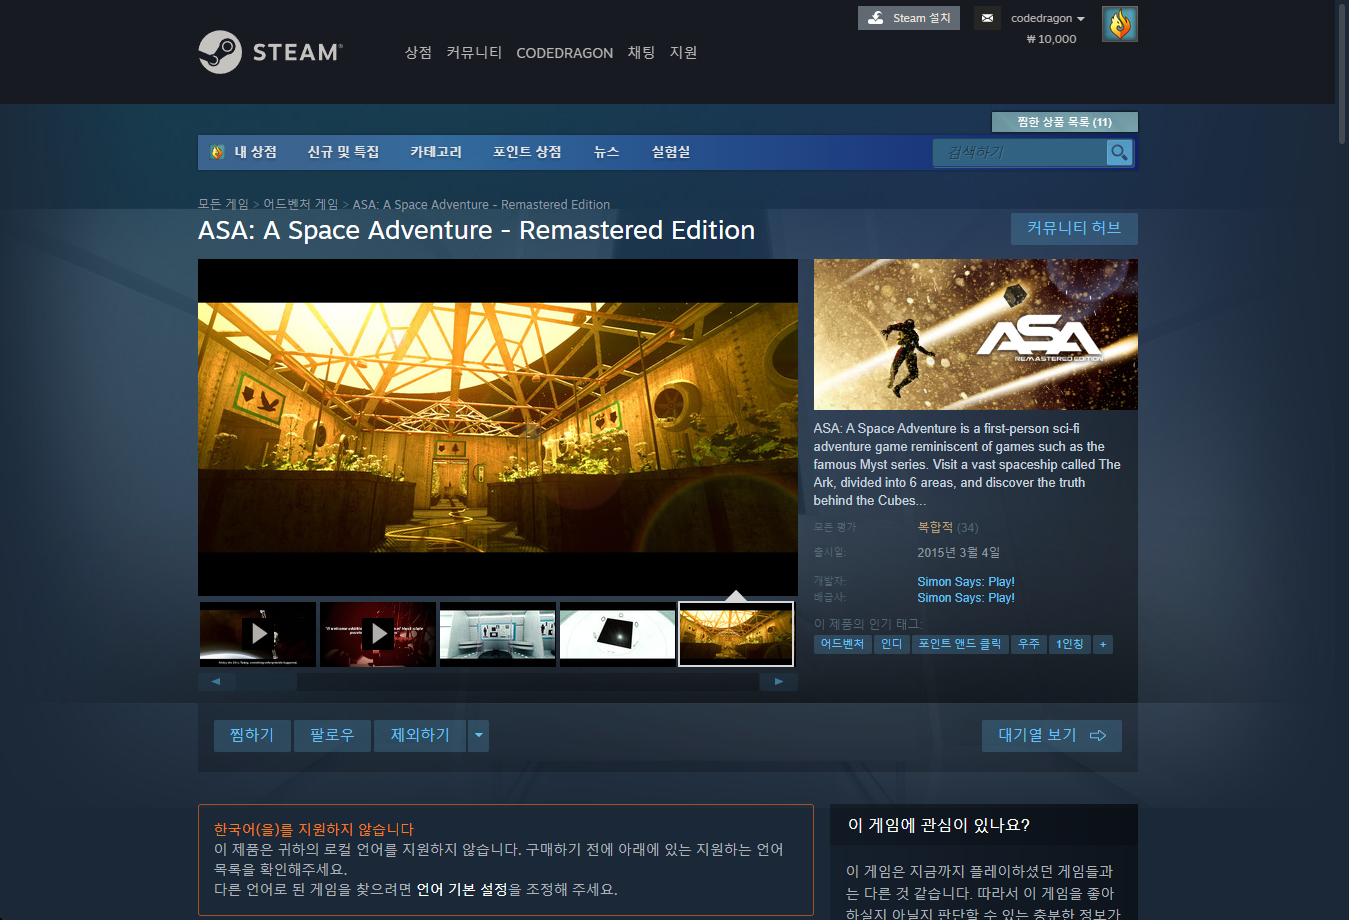1349x920 pixels.
Task: Expand the codedragon account dropdown
Action: point(1047,18)
